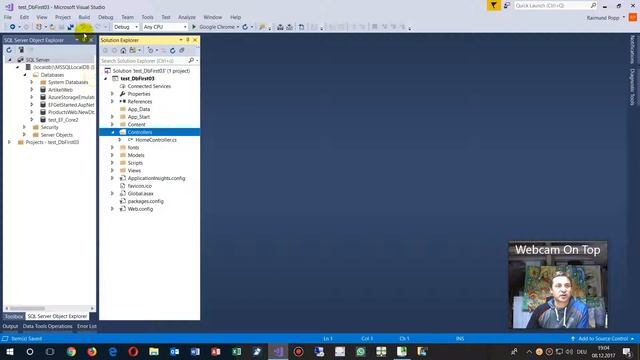Viewport: 640px width, 360px height.
Task: Open Outlook from the taskbar
Action: 174,351
